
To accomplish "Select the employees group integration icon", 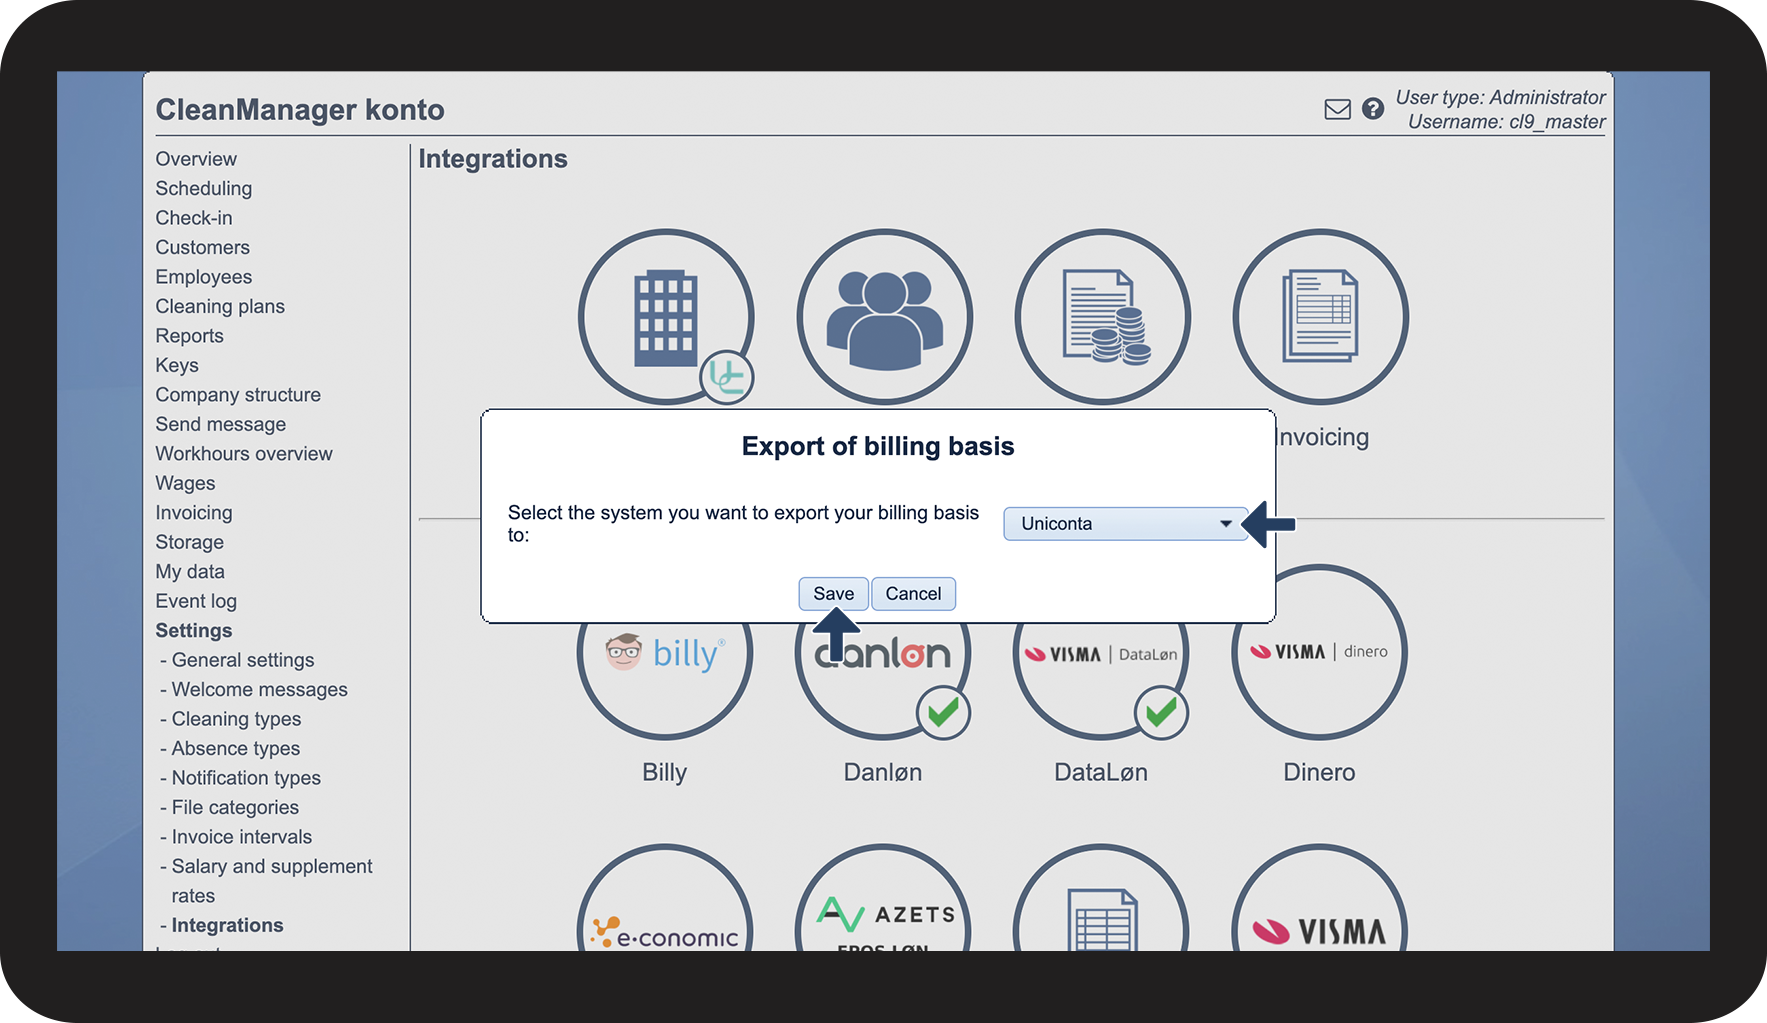I will [884, 316].
